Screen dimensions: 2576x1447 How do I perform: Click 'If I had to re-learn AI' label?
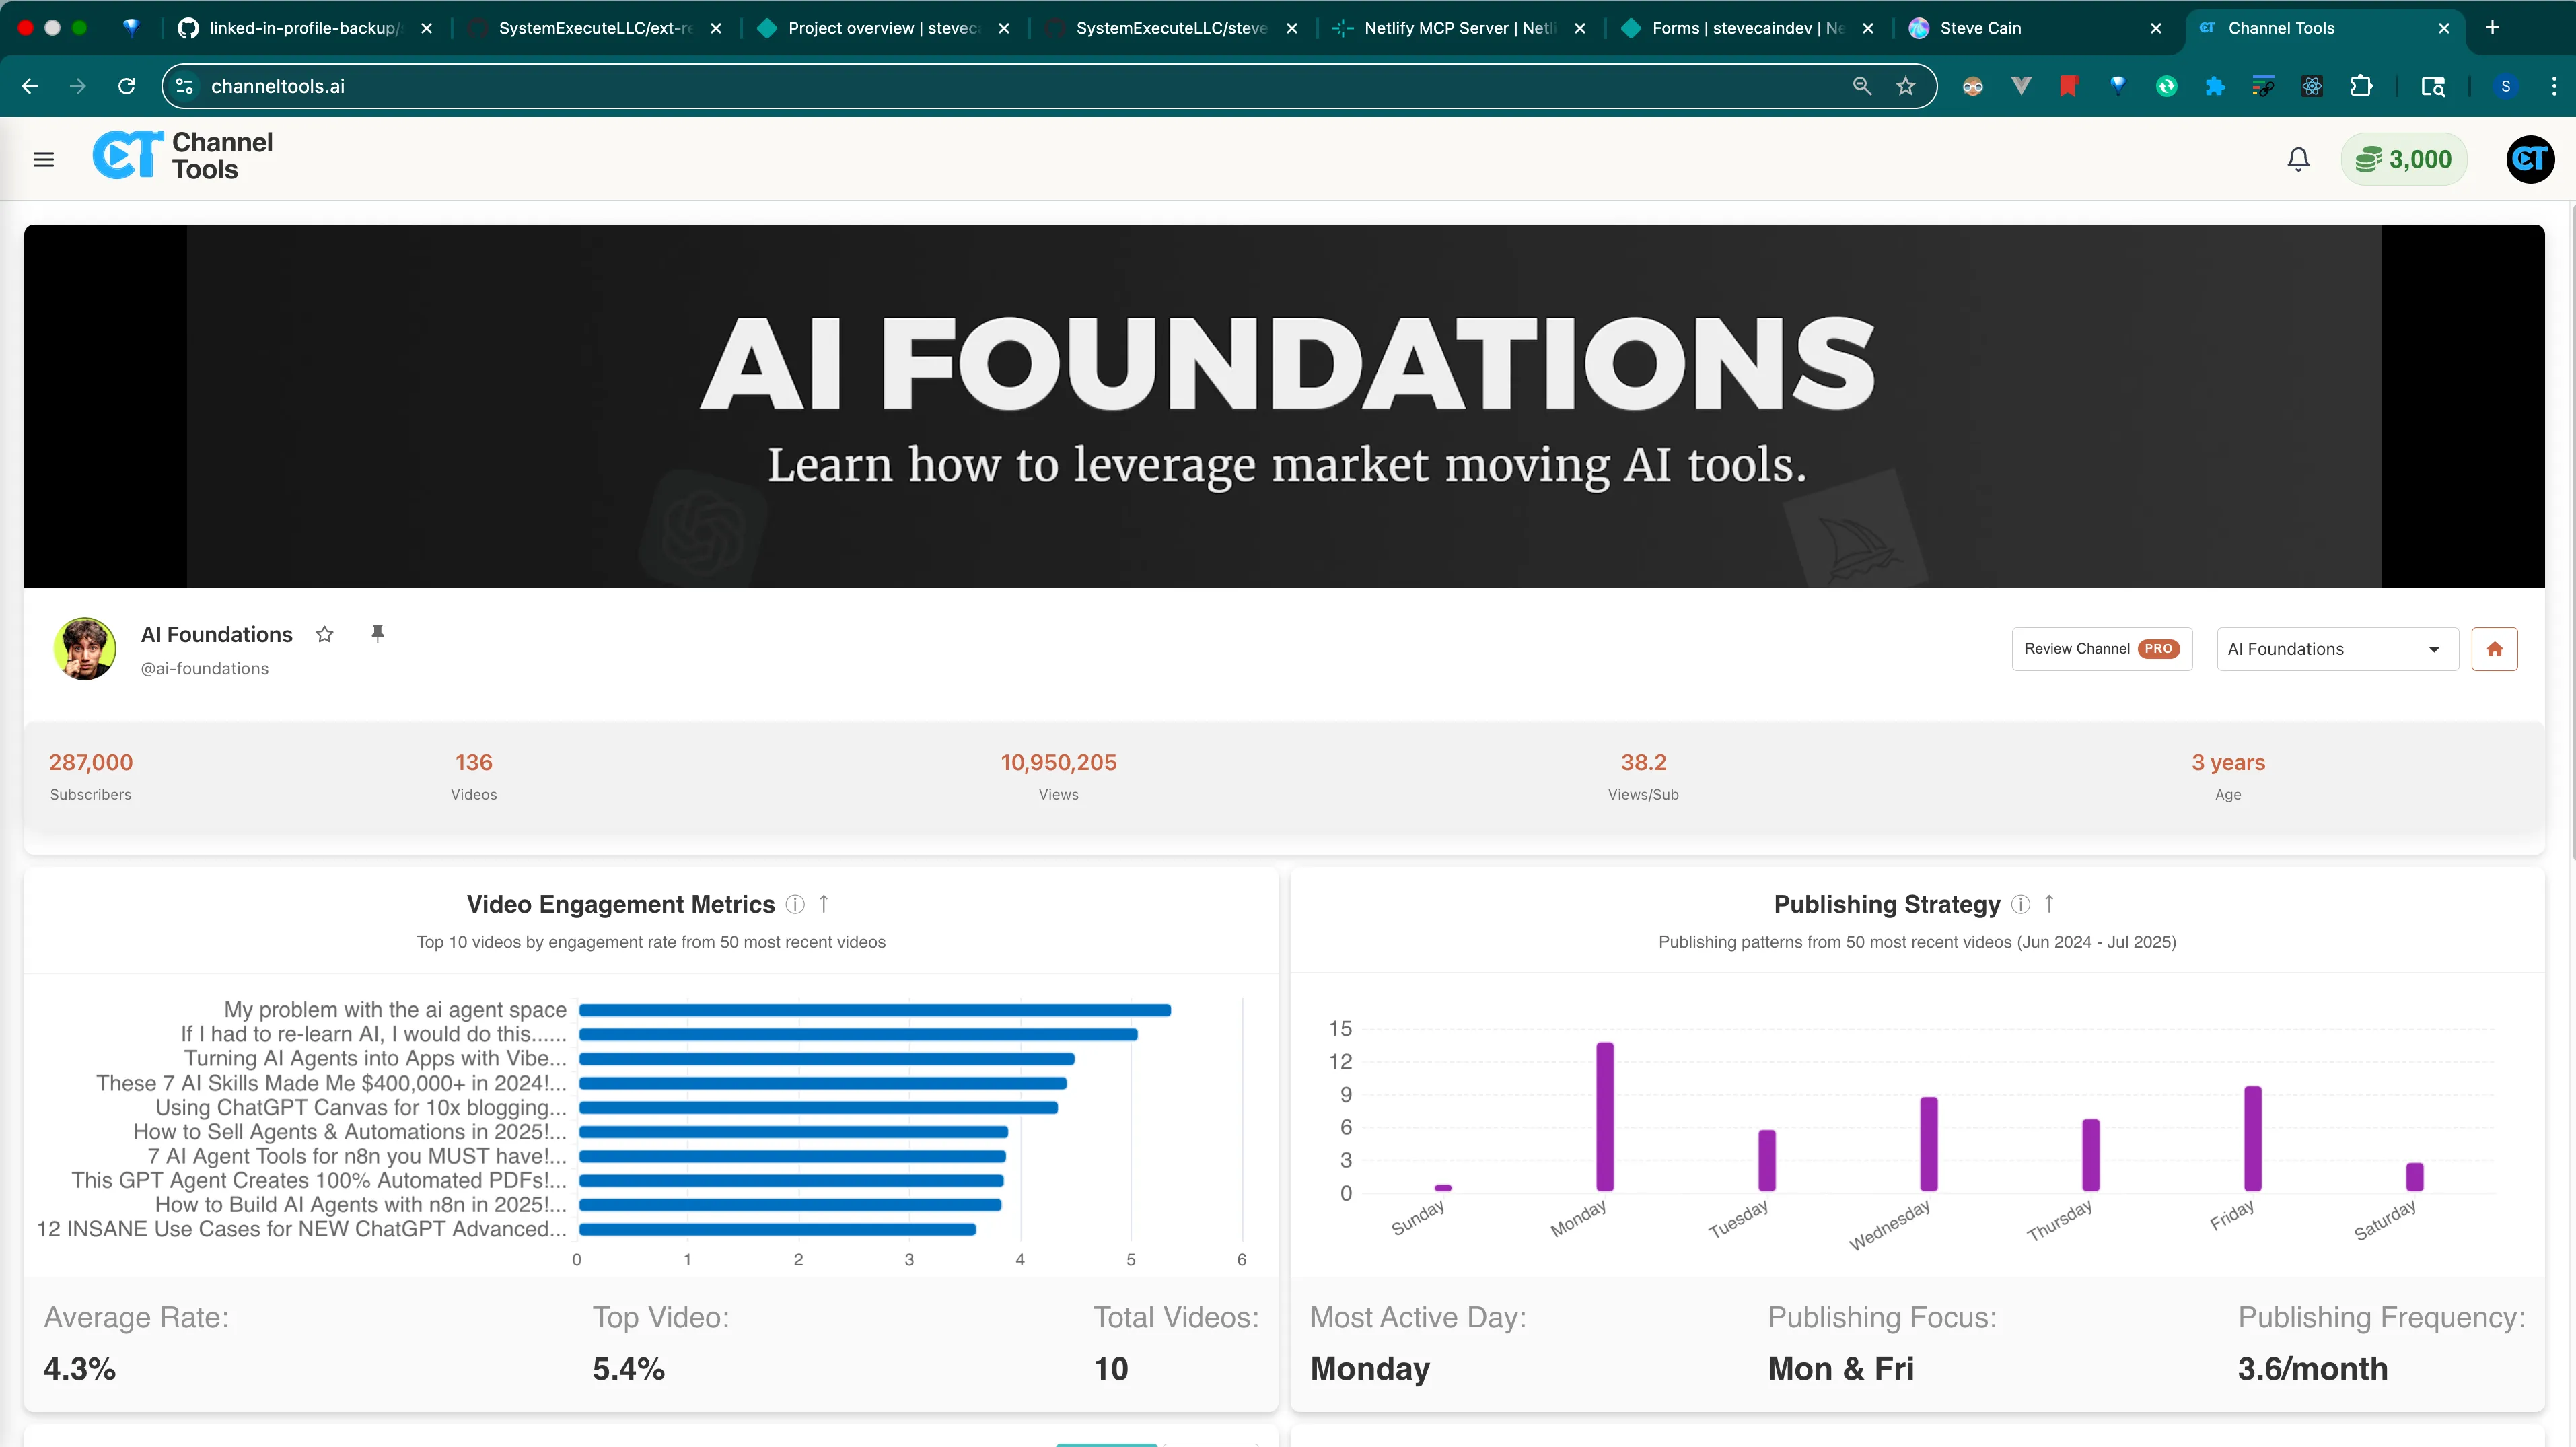[373, 1034]
